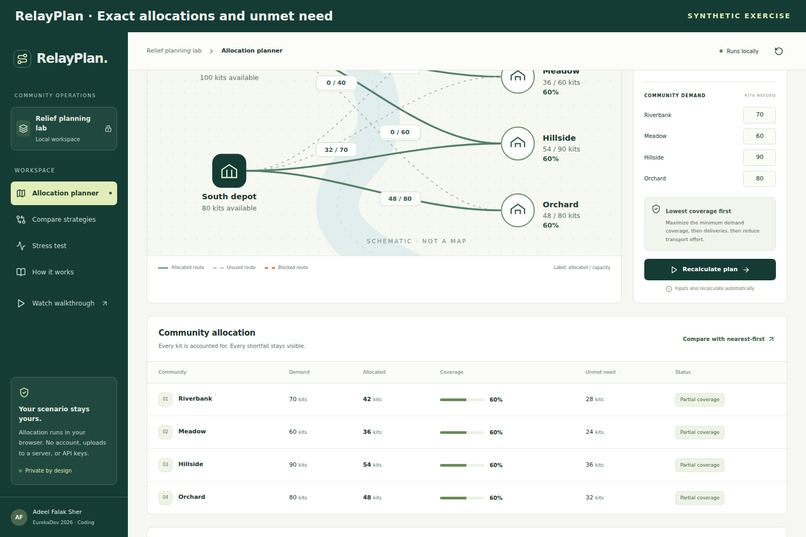Click the 0 / 60 route label

pos(400,132)
